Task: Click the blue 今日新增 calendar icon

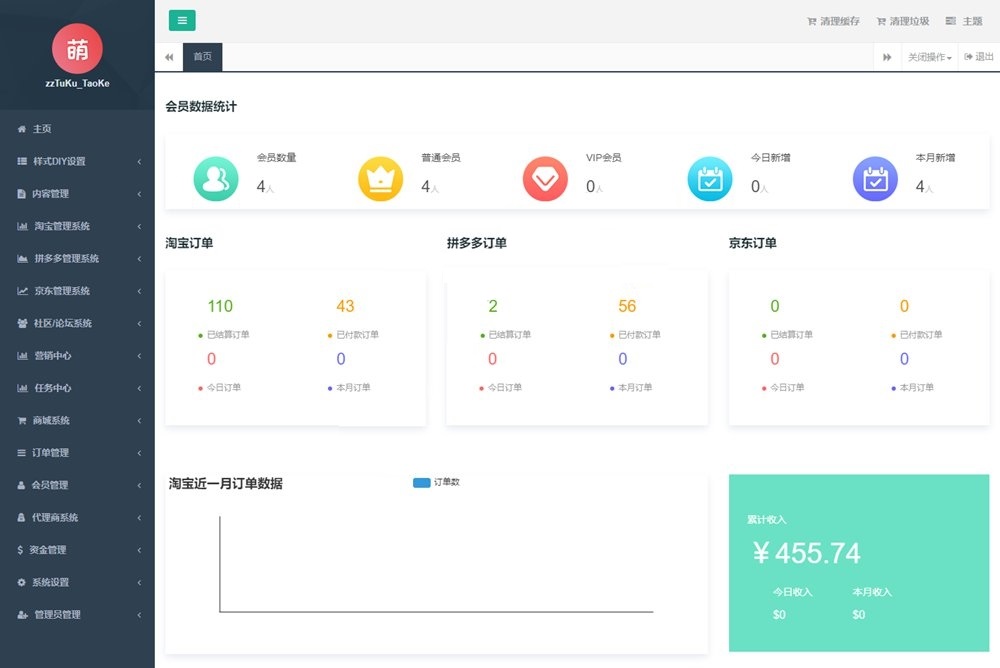Action: click(709, 180)
